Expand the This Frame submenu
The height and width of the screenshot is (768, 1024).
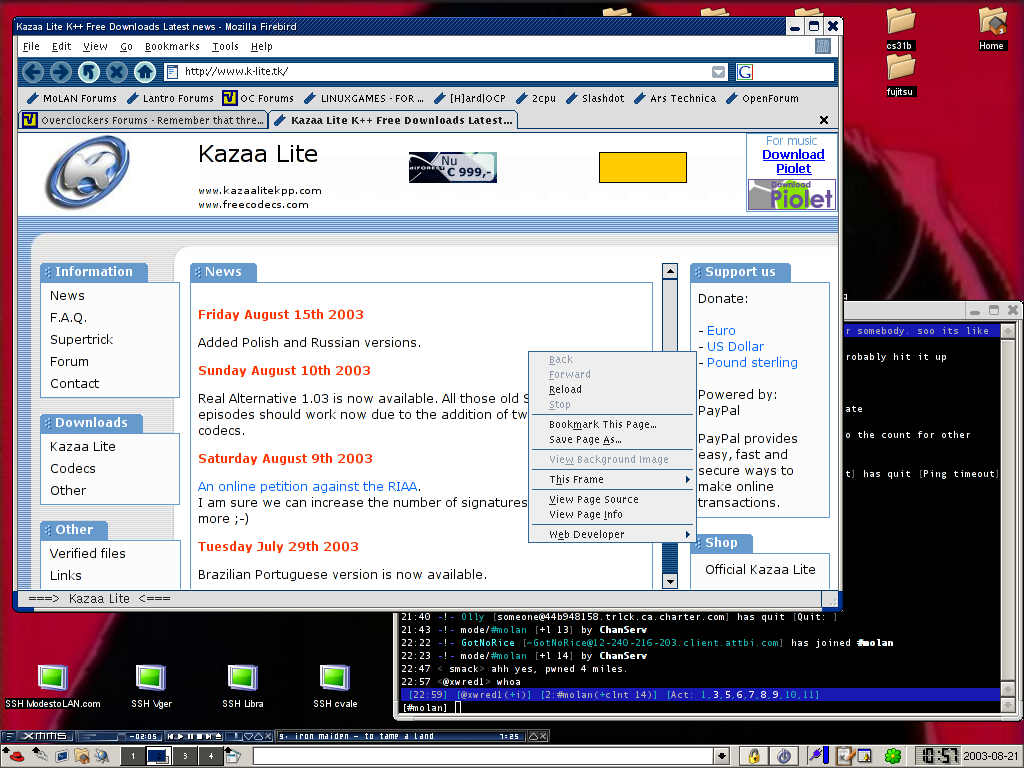[611, 479]
